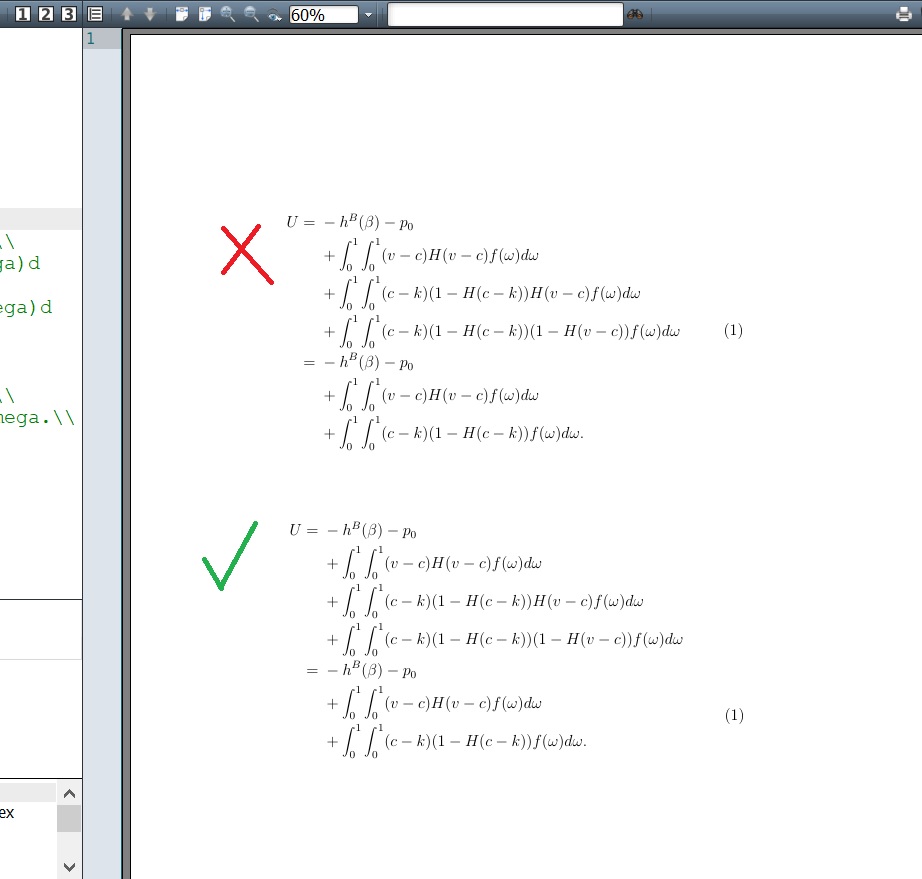The width and height of the screenshot is (922, 879).
Task: Click the bookmark 2 button
Action: [45, 14]
